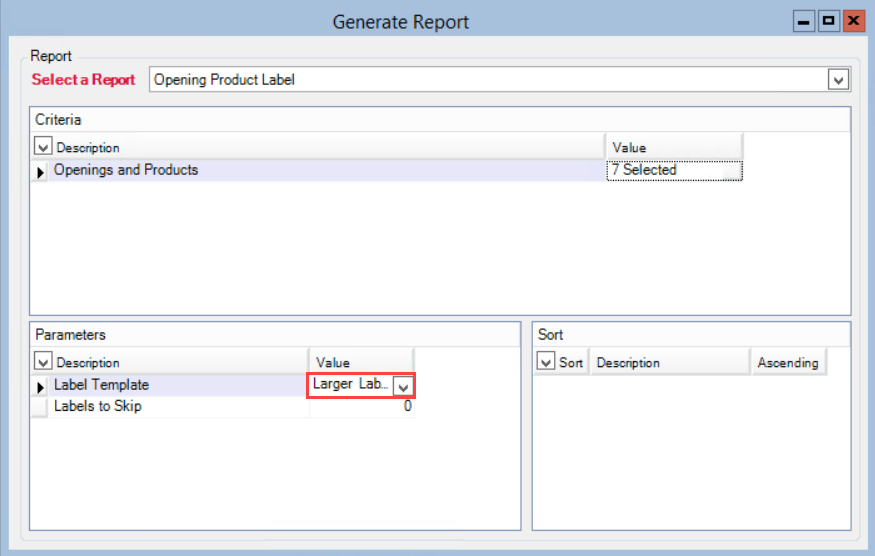Click the Sort column header
The width and height of the screenshot is (875, 556).
571,362
